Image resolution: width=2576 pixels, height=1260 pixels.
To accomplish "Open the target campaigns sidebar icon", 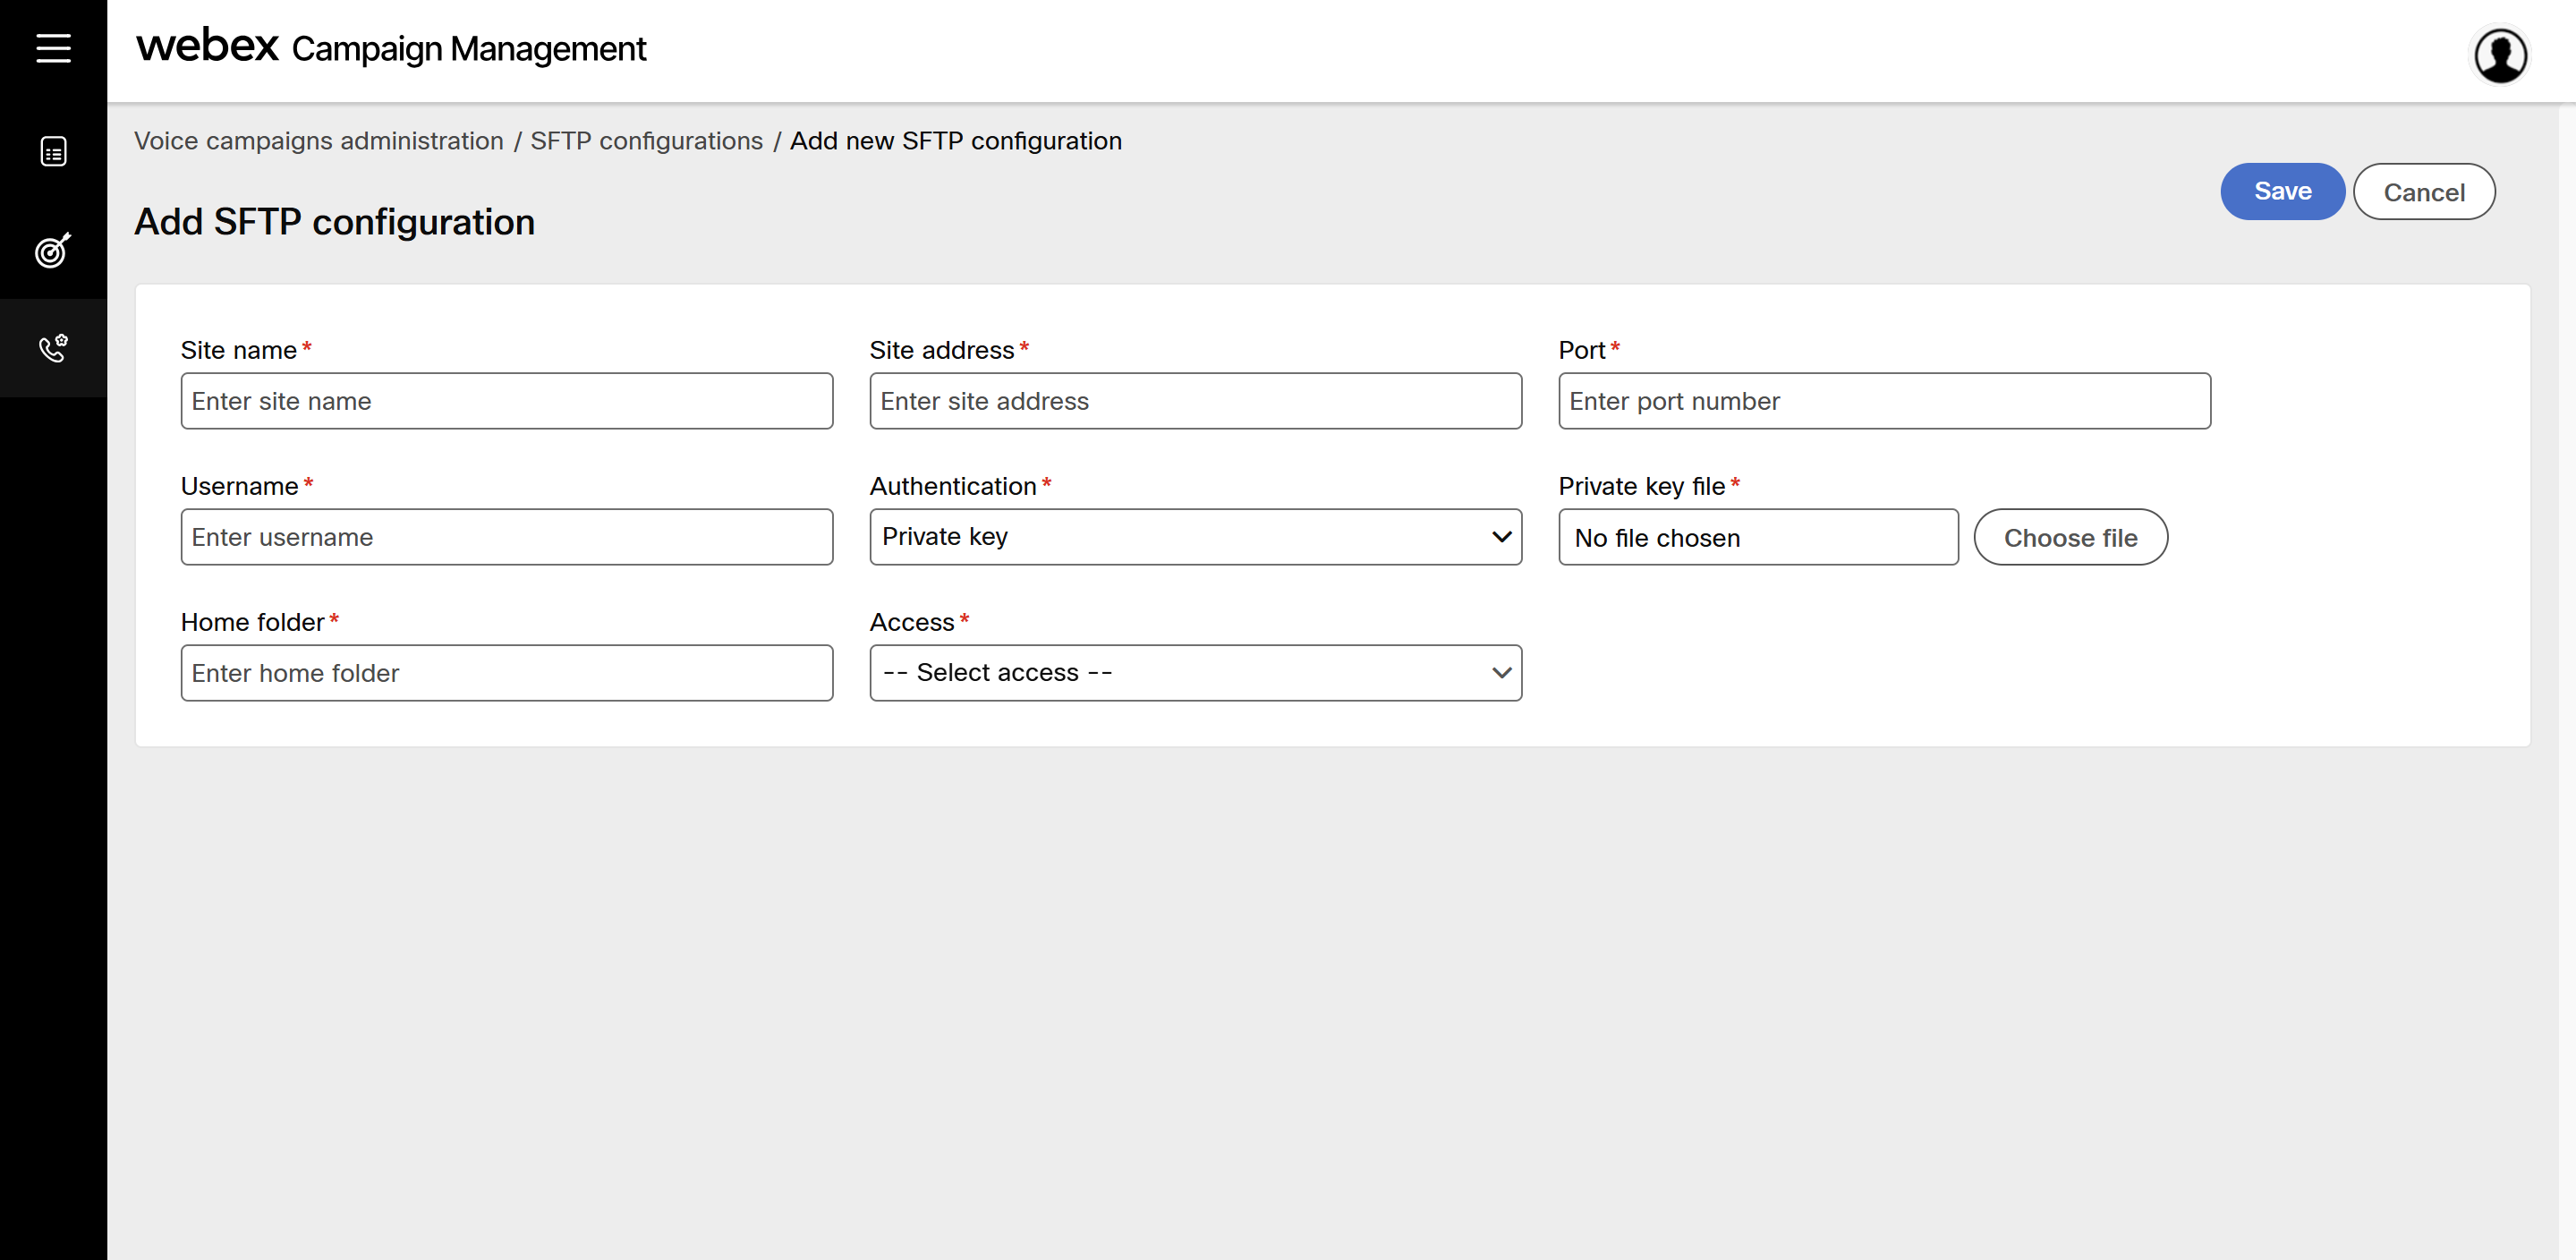I will pyautogui.click(x=53, y=250).
